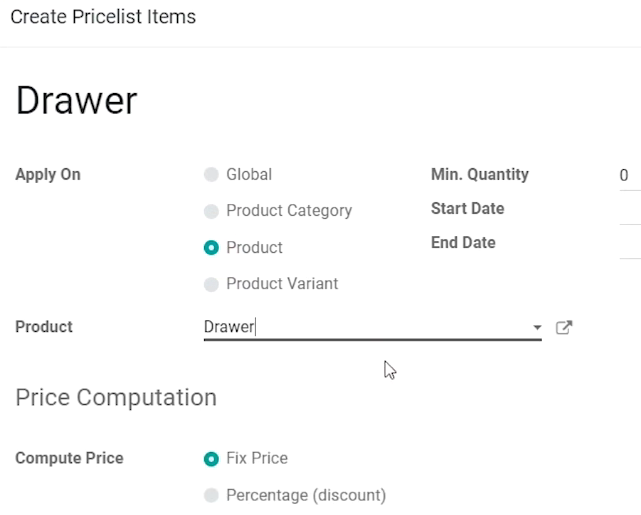Viewport: 641px width, 515px height.
Task: Click the Create Pricelist Items dialog title
Action: 103,17
